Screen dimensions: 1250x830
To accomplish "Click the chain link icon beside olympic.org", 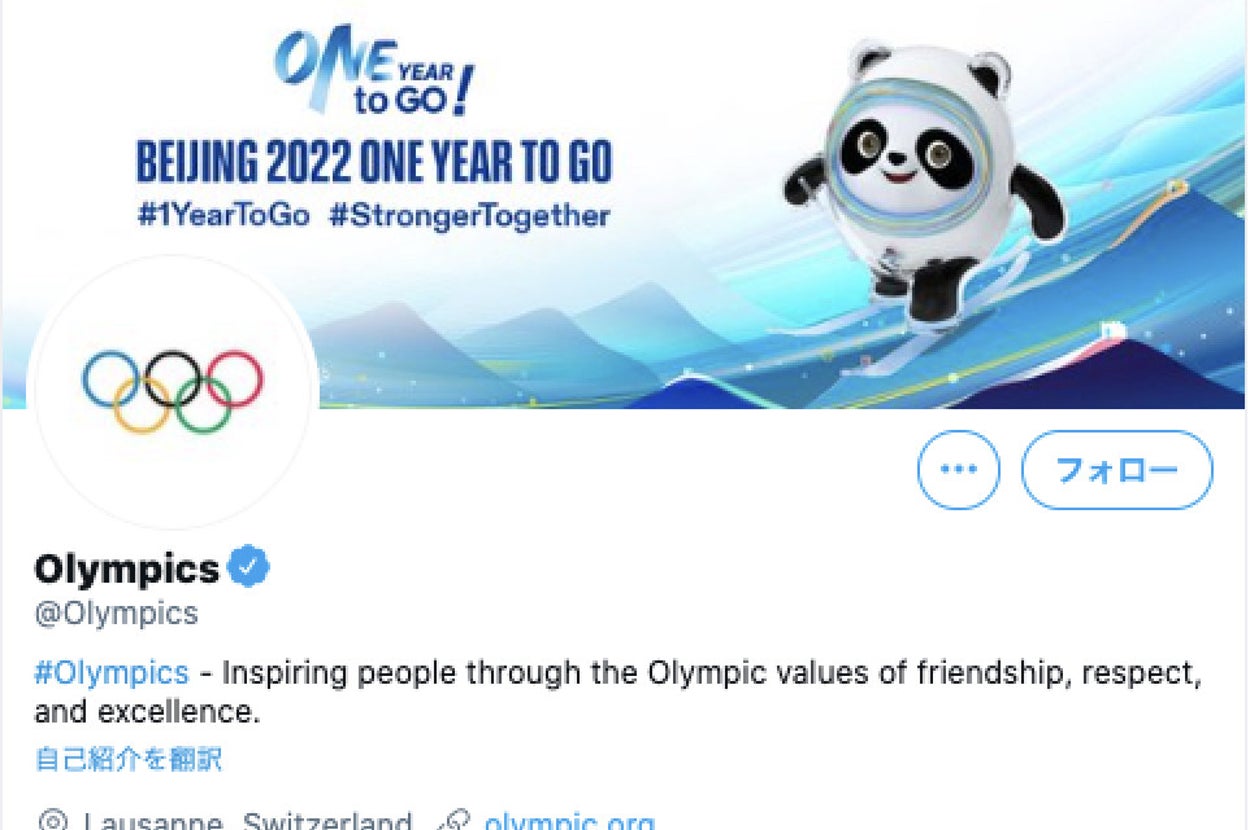I will point(455,822).
